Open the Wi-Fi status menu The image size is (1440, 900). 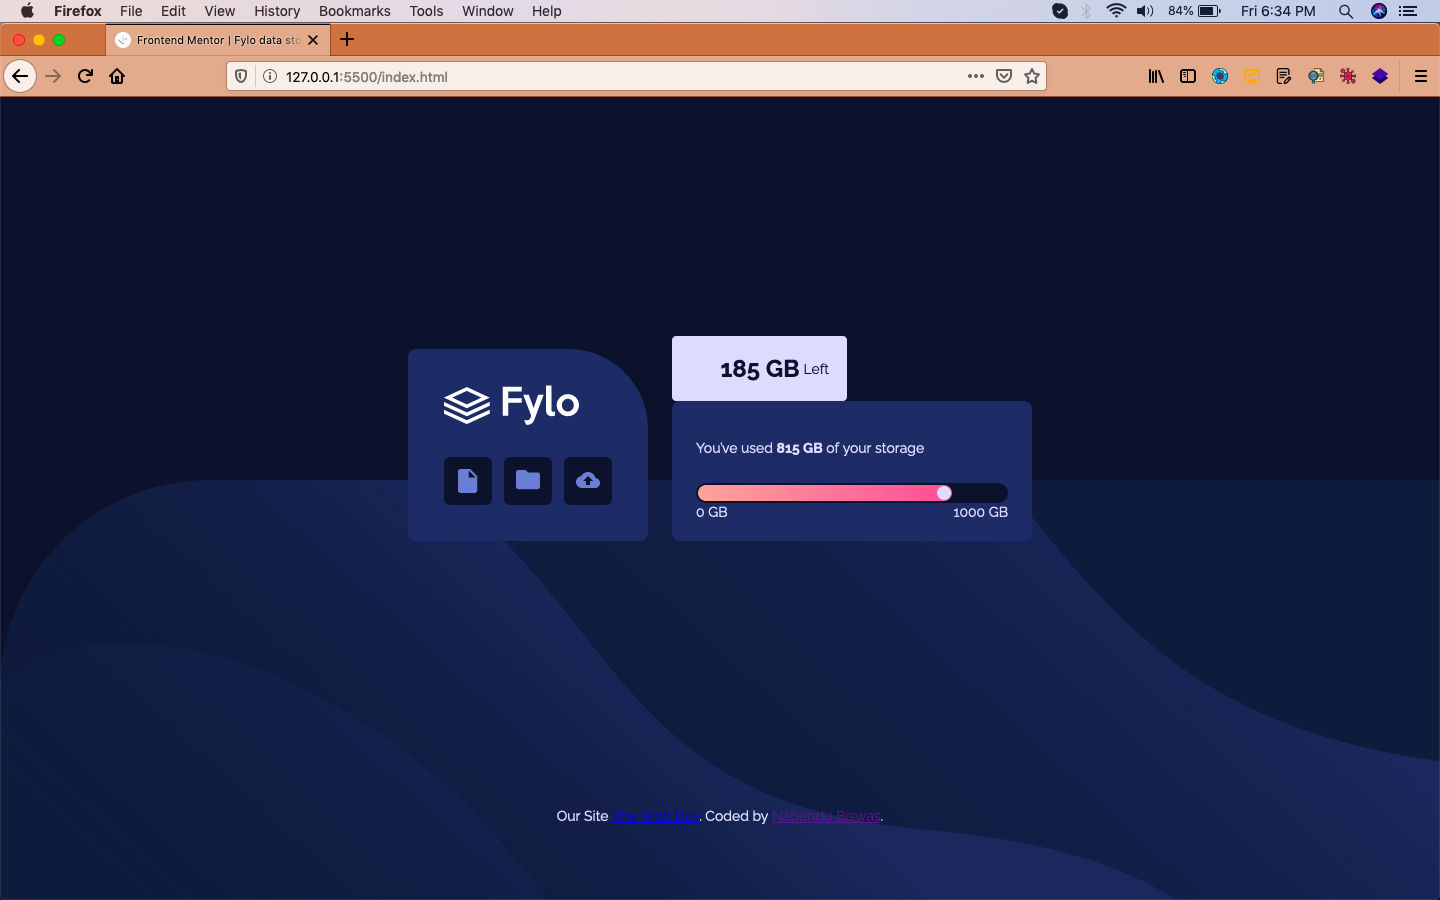1116,11
